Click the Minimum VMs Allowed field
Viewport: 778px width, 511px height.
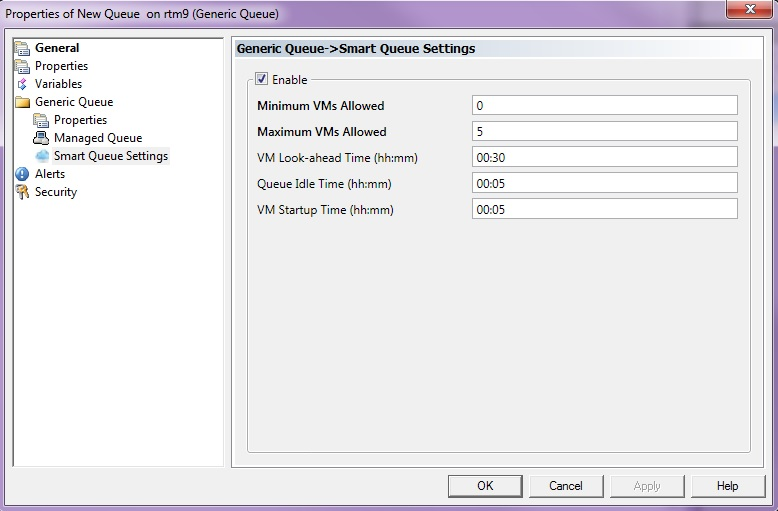coord(604,106)
